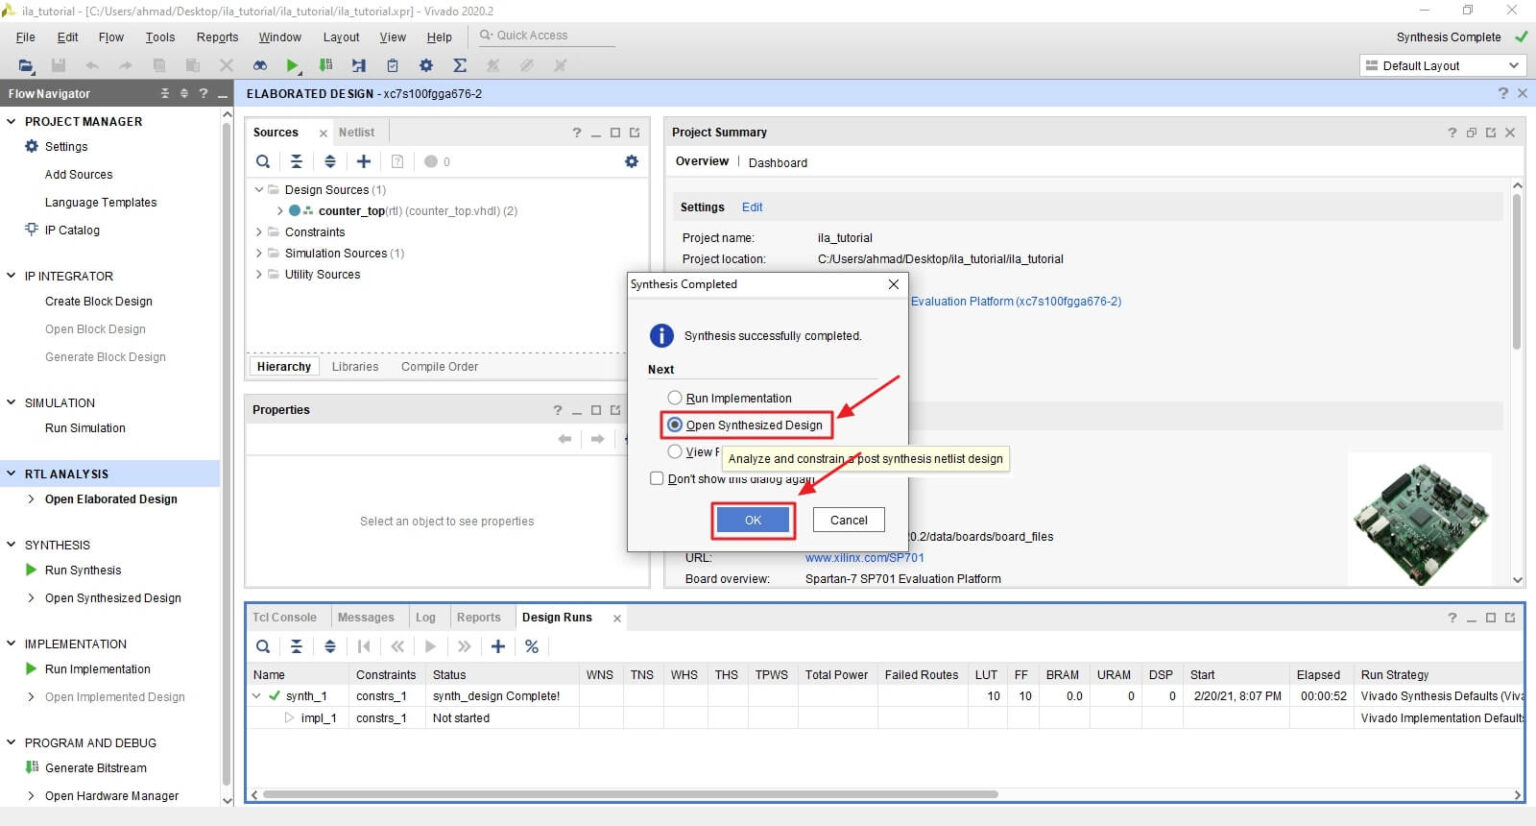Open Sources panel gear settings icon

(631, 161)
